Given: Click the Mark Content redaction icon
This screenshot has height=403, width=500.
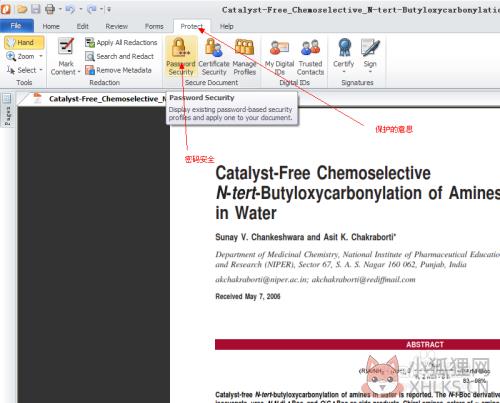Looking at the screenshot, I should coord(66,46).
